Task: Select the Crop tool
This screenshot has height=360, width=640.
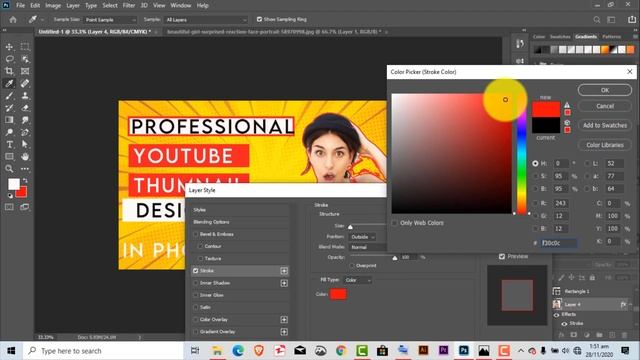Action: (x=9, y=71)
